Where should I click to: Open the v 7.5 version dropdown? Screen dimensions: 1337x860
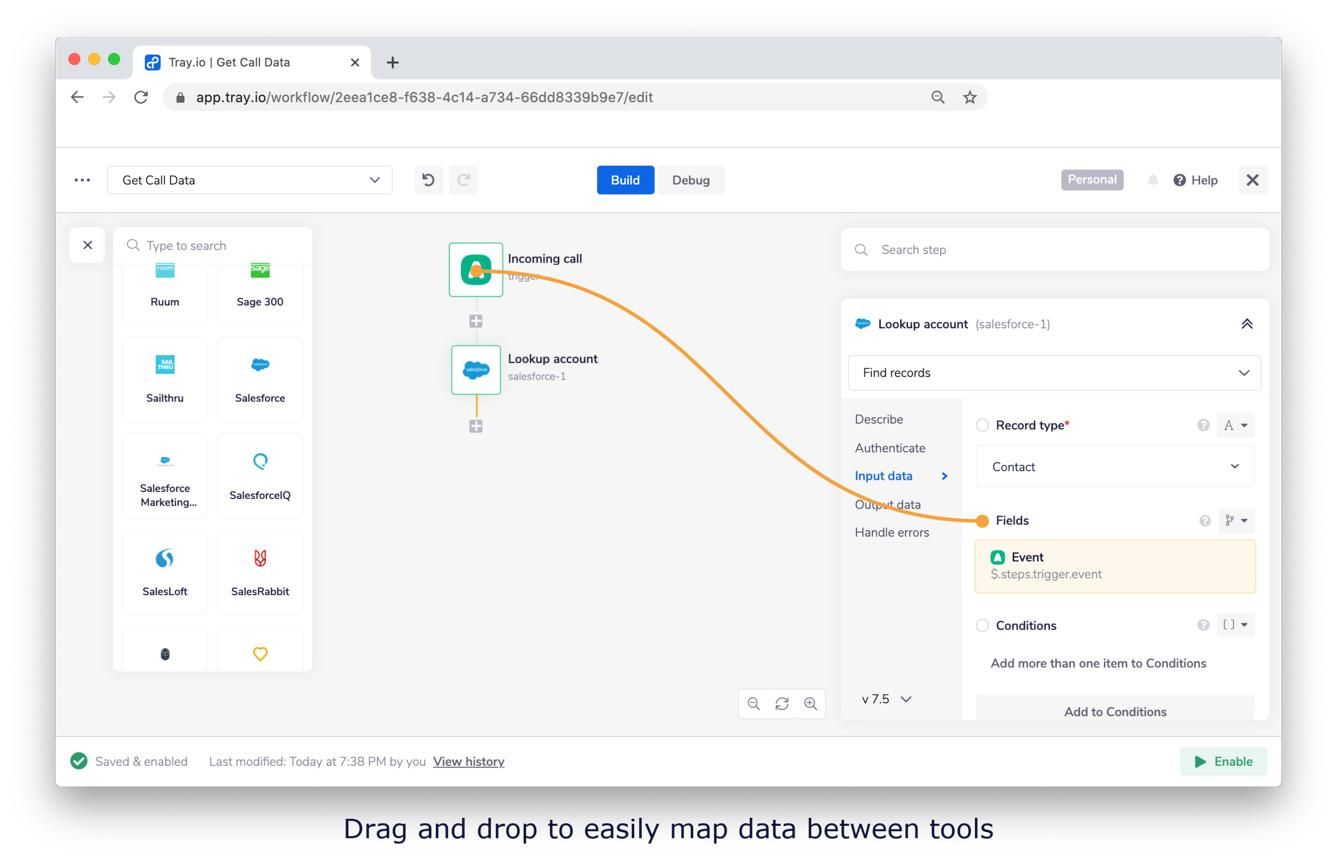click(887, 699)
